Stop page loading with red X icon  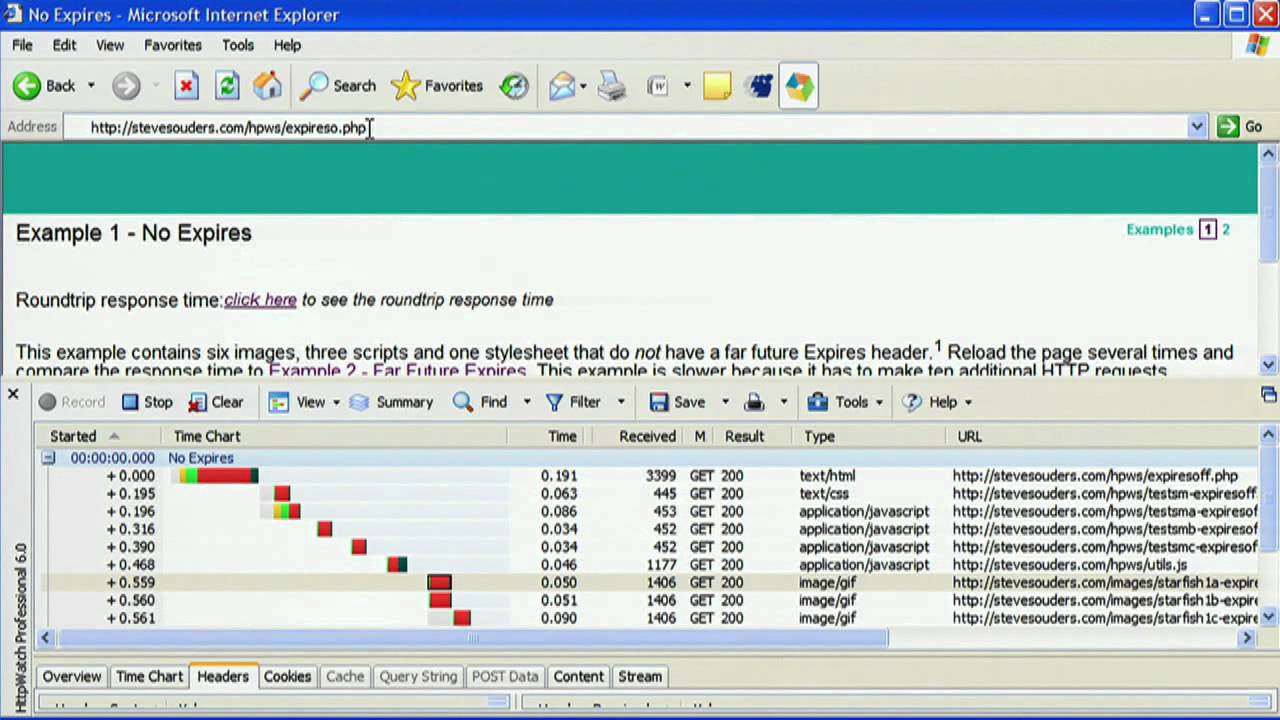[x=186, y=86]
